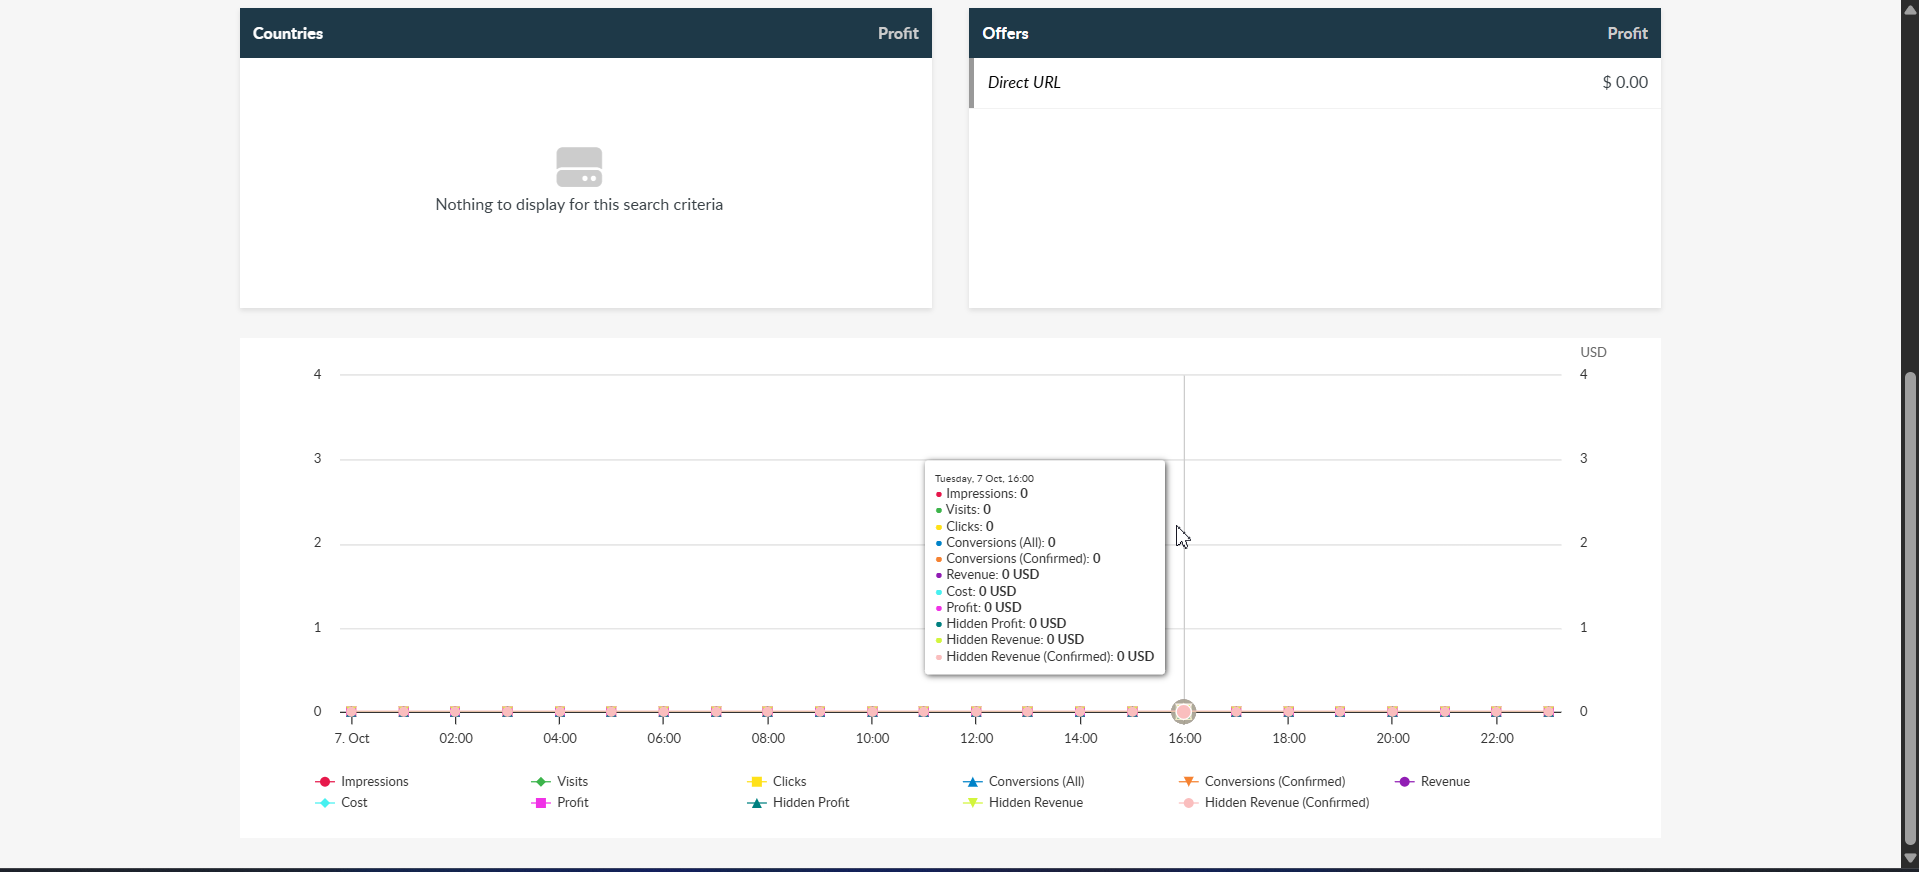
Task: Sort by Profit in the Countries panel header
Action: (x=897, y=34)
